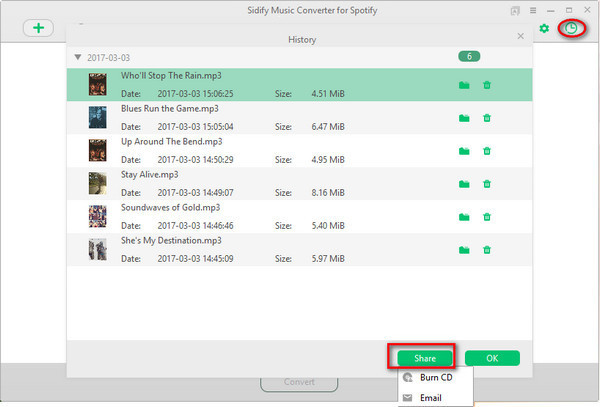
Task: Click the green plus add-music button
Action: (38, 28)
